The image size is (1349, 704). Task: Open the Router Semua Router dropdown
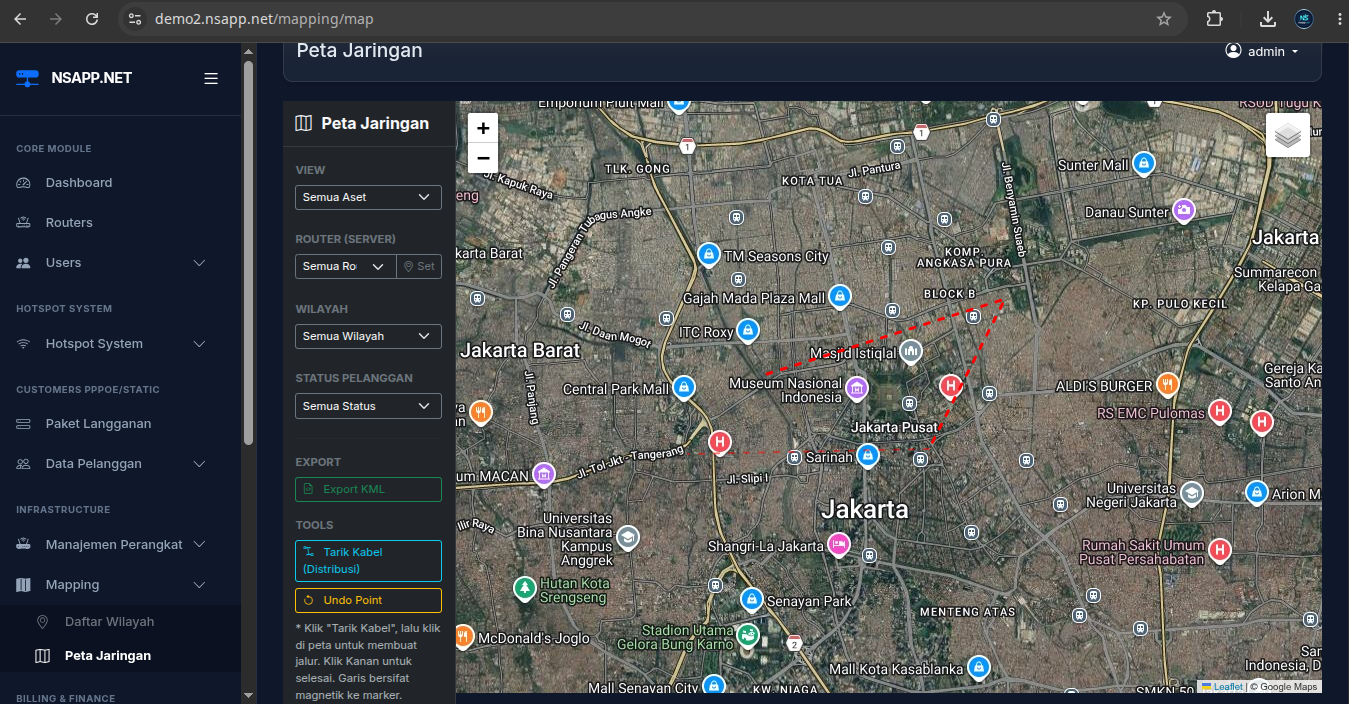[x=345, y=266]
